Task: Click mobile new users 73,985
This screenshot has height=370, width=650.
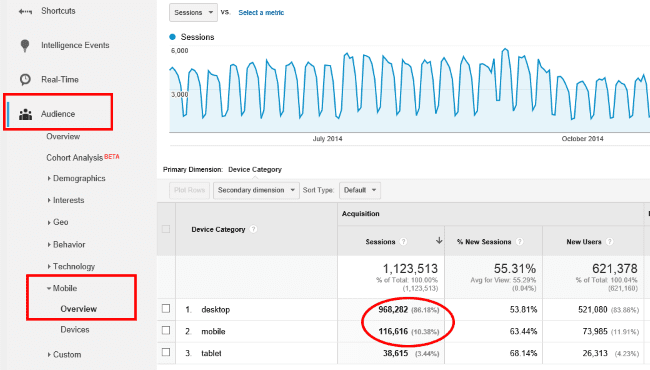Action: pos(595,331)
